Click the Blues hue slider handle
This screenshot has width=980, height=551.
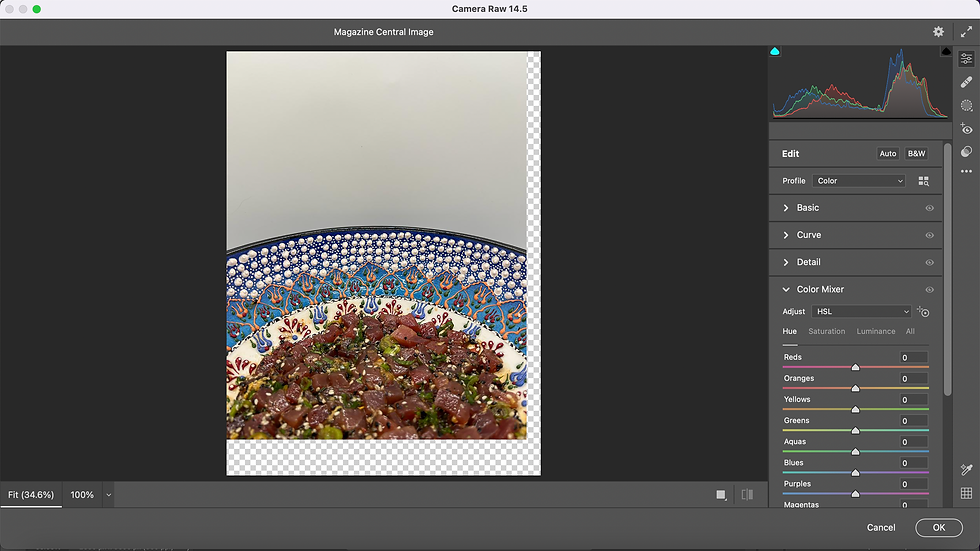coord(855,473)
